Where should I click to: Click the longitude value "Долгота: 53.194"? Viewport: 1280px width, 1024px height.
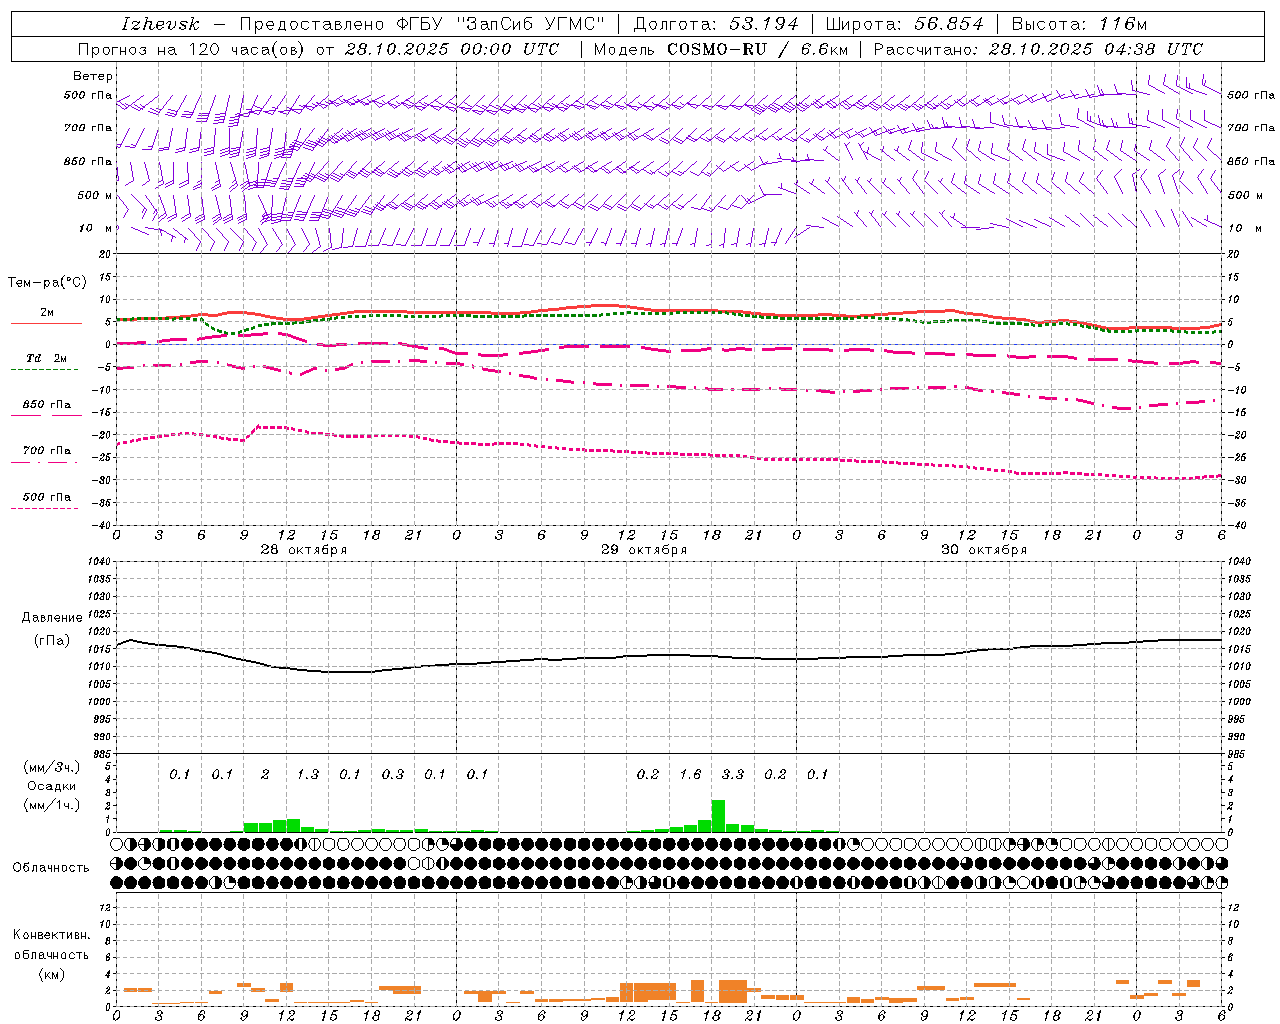[x=716, y=24]
